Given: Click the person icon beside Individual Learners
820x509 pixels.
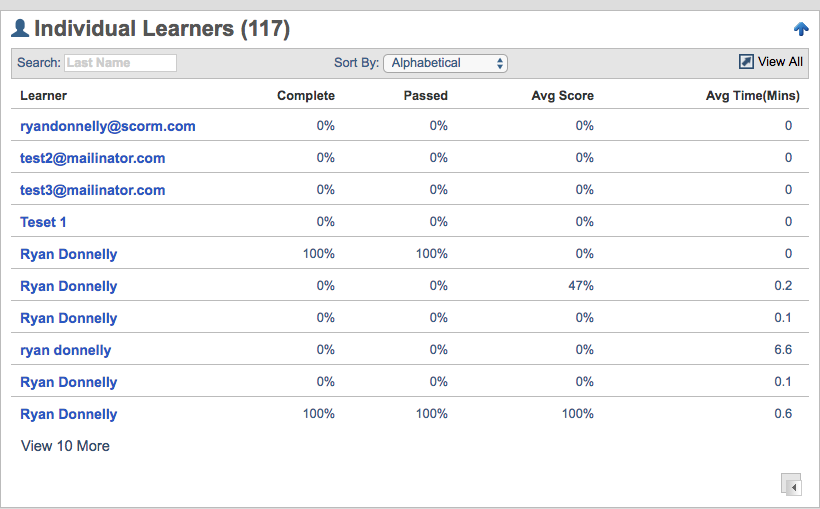Looking at the screenshot, I should 19,29.
